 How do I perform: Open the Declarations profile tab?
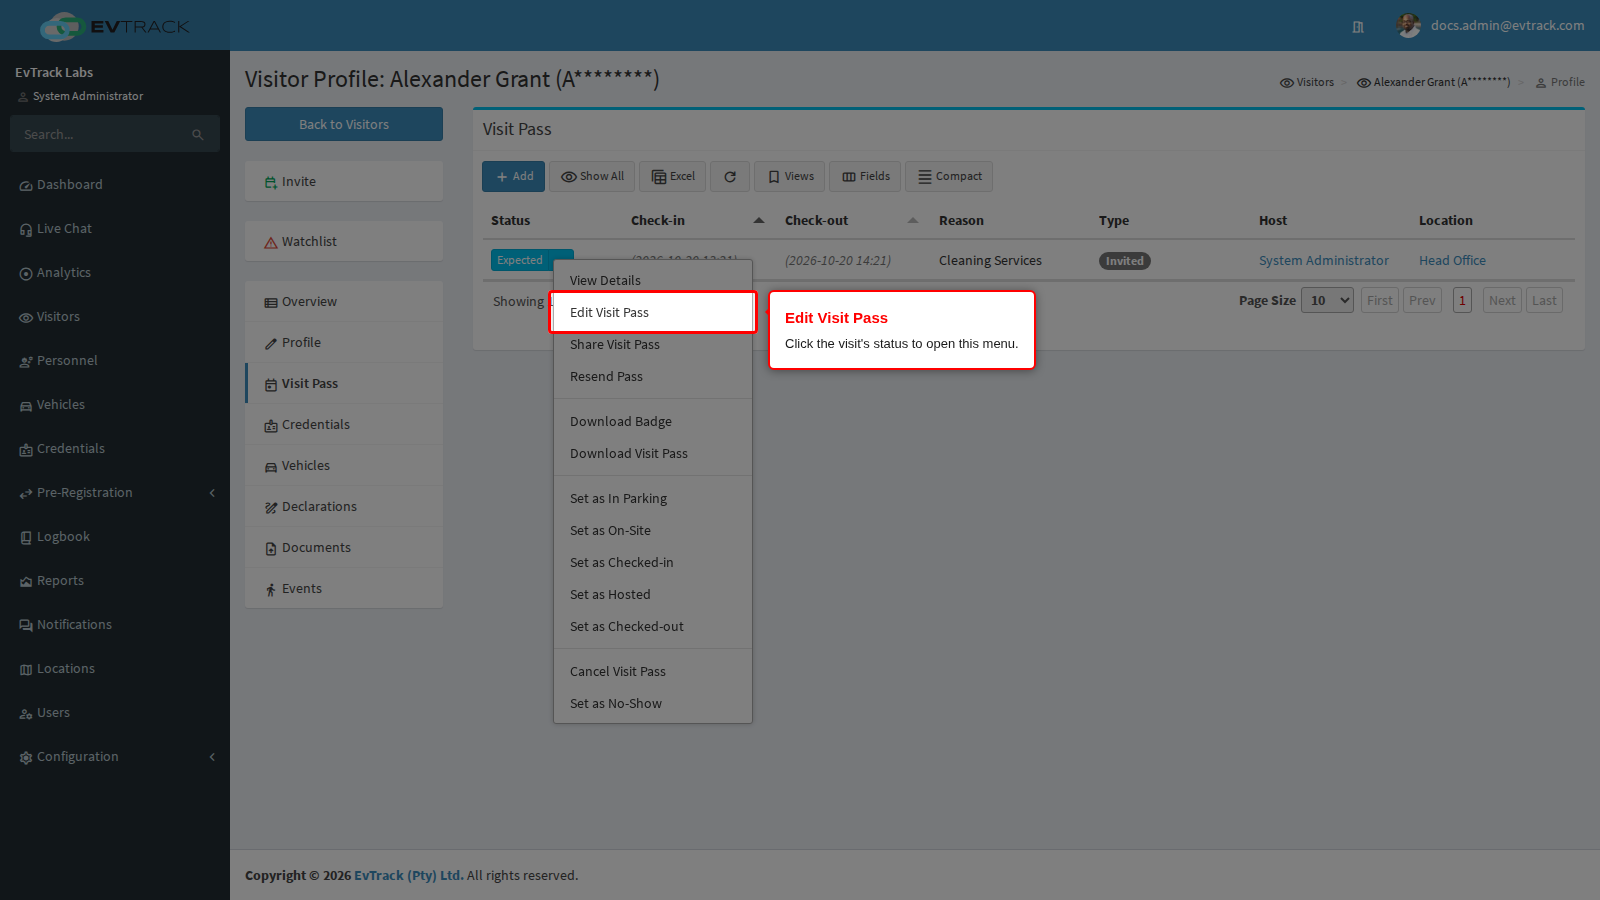point(344,507)
